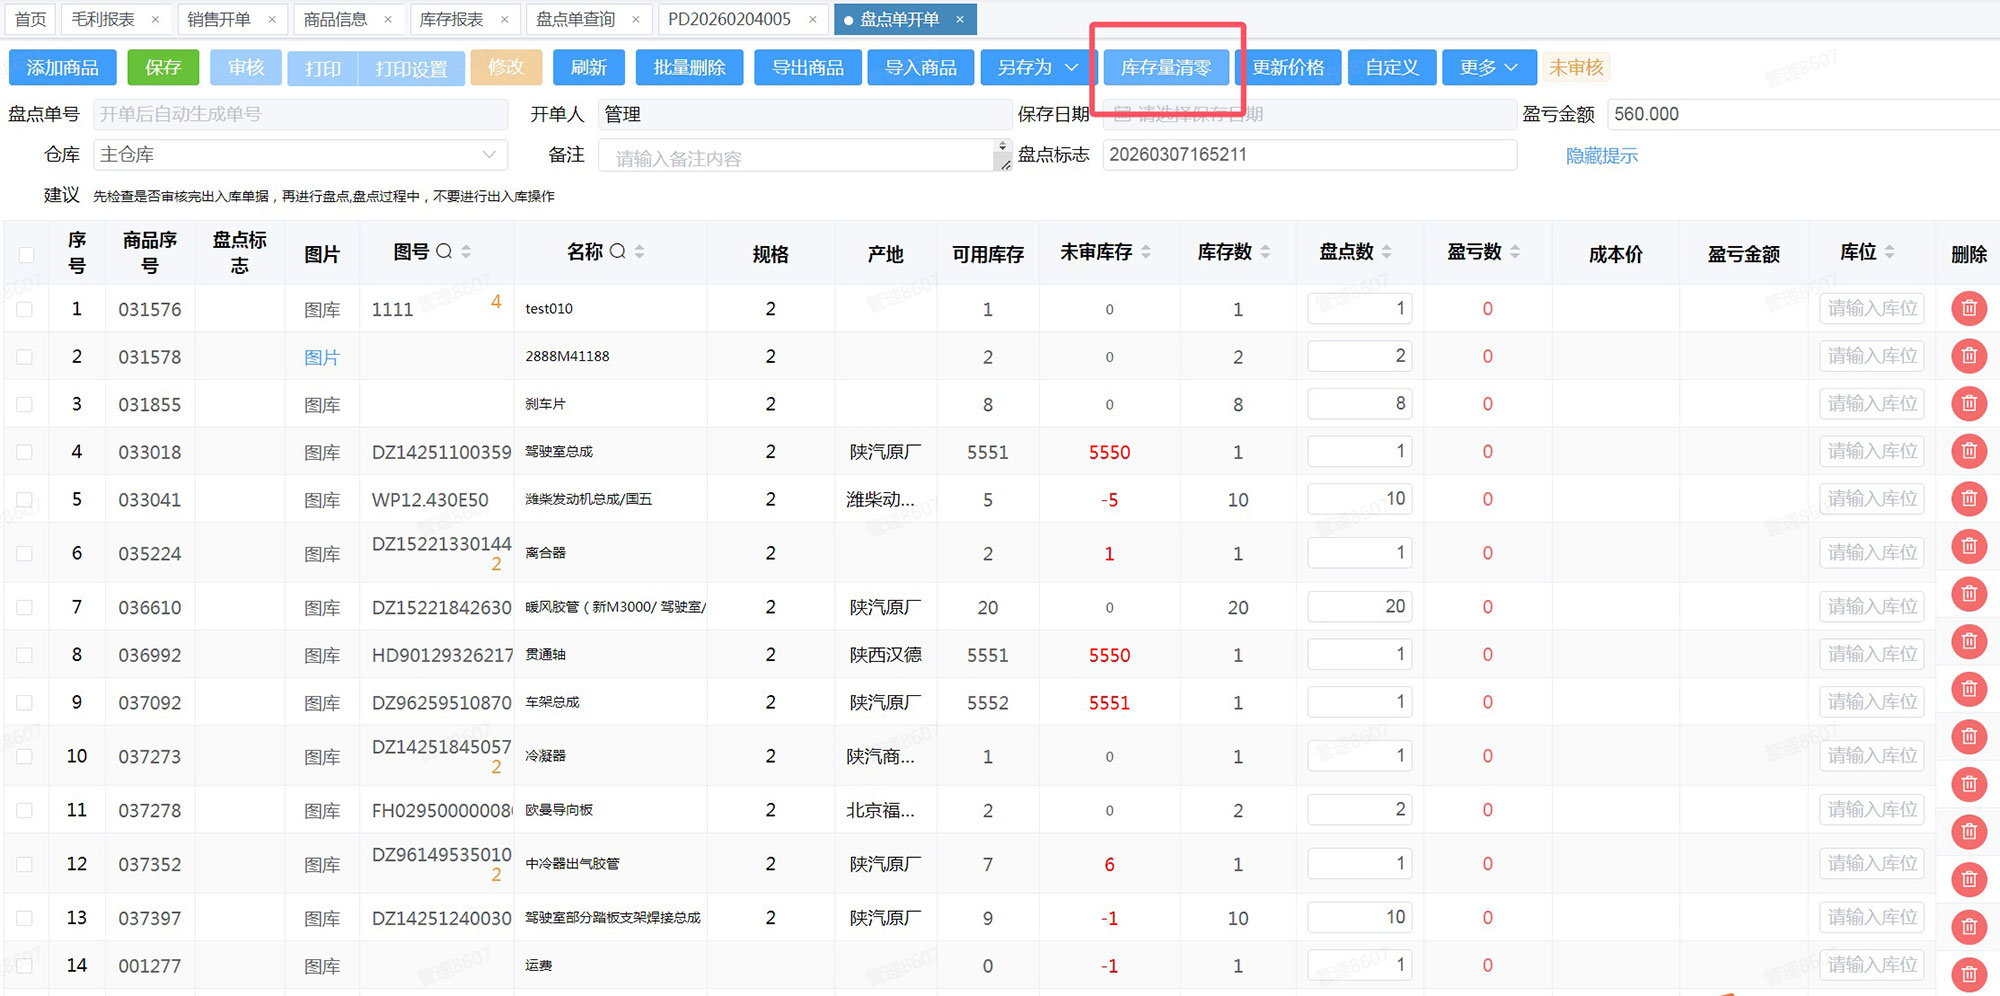Check the row checkbox for 031576
Screen dimensions: 2000x996
click(25, 308)
